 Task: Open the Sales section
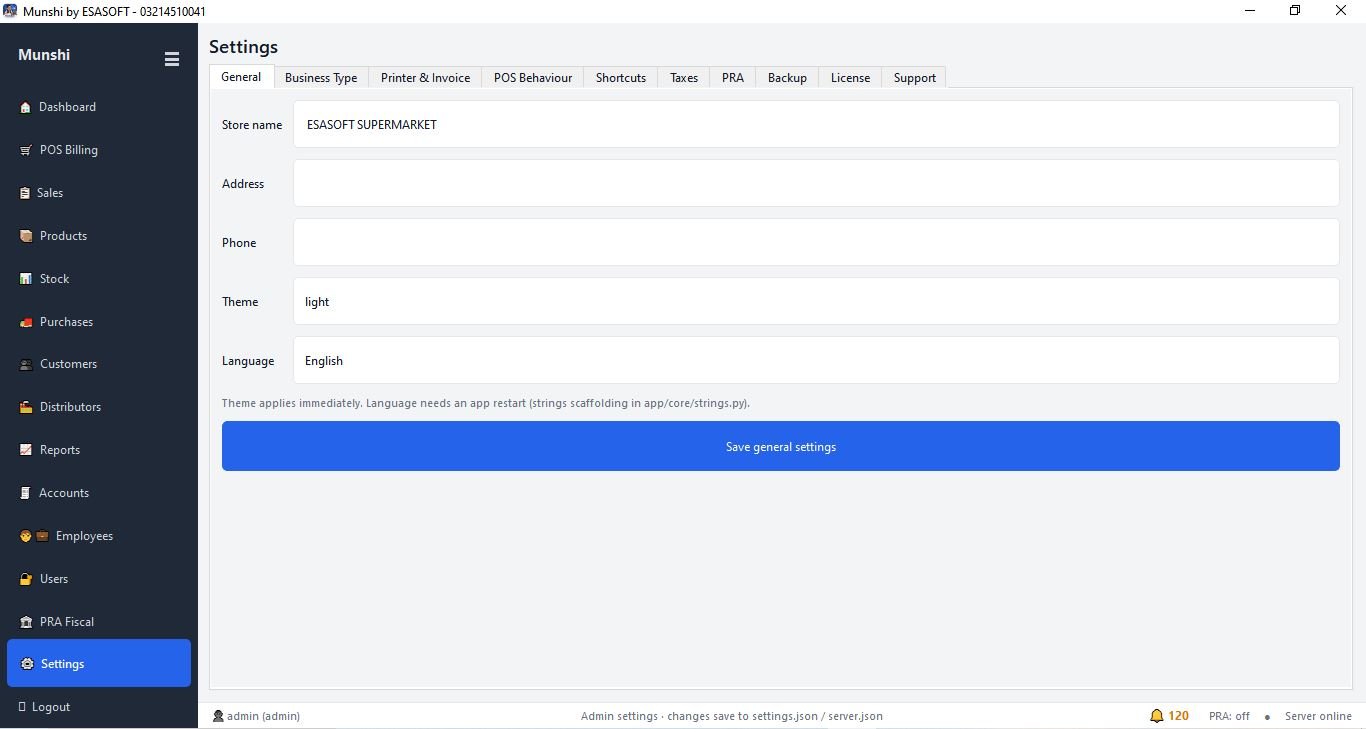98,193
